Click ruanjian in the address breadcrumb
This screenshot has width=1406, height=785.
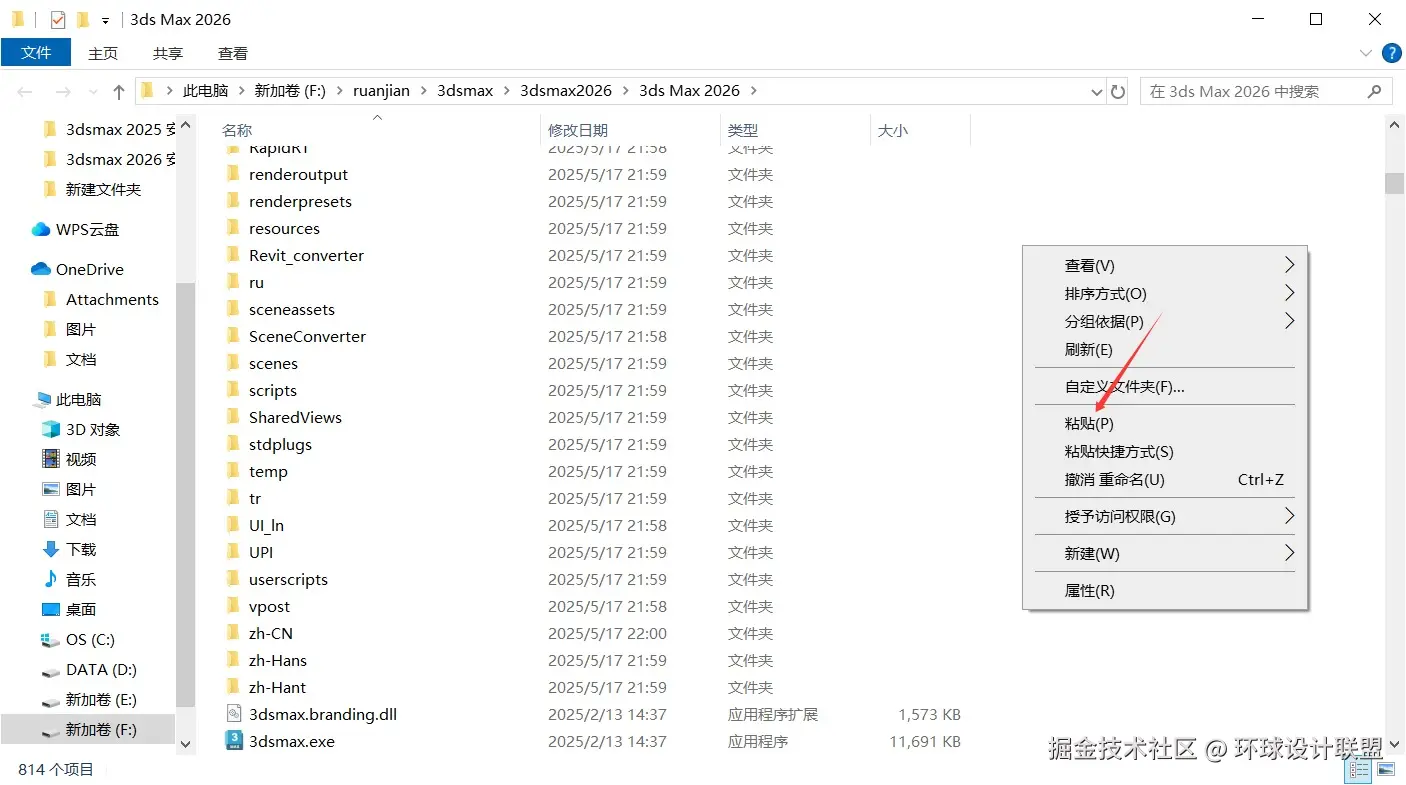(381, 90)
